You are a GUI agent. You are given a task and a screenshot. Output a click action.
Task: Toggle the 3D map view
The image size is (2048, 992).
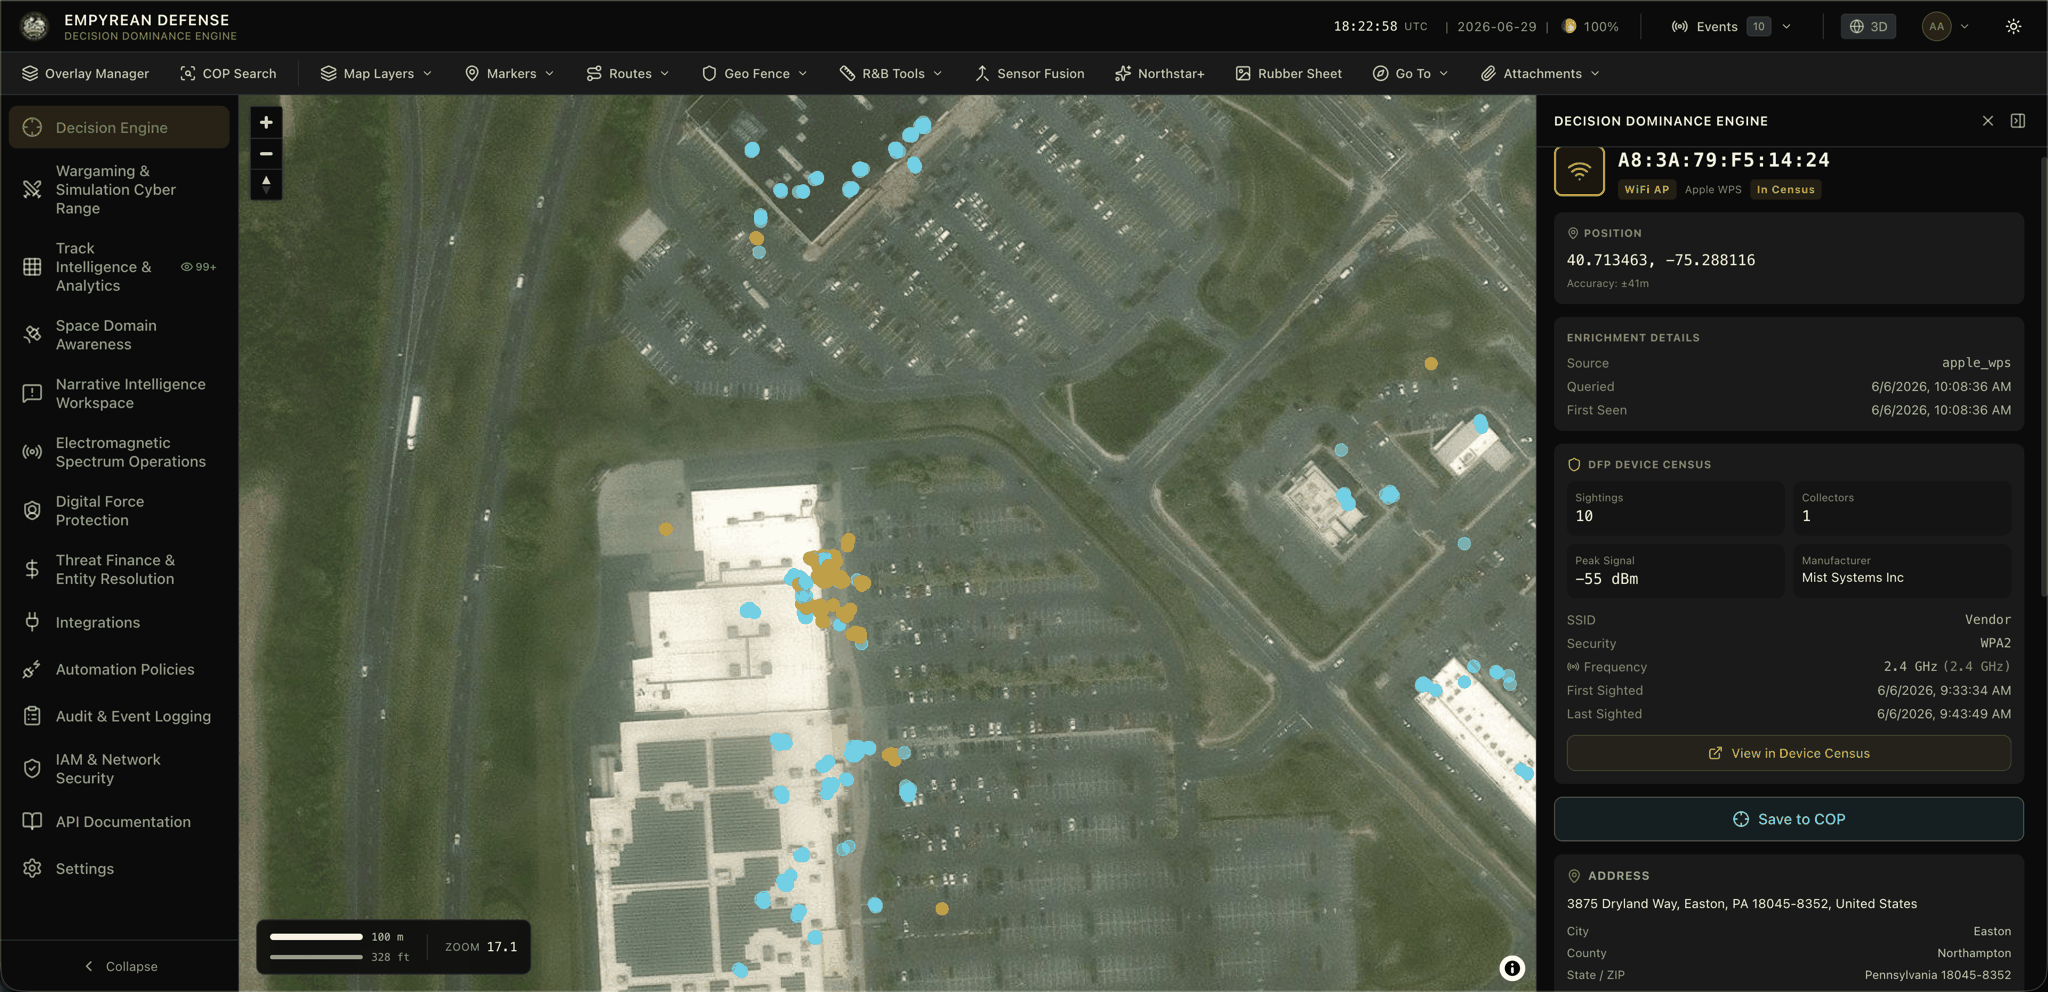(x=1868, y=26)
